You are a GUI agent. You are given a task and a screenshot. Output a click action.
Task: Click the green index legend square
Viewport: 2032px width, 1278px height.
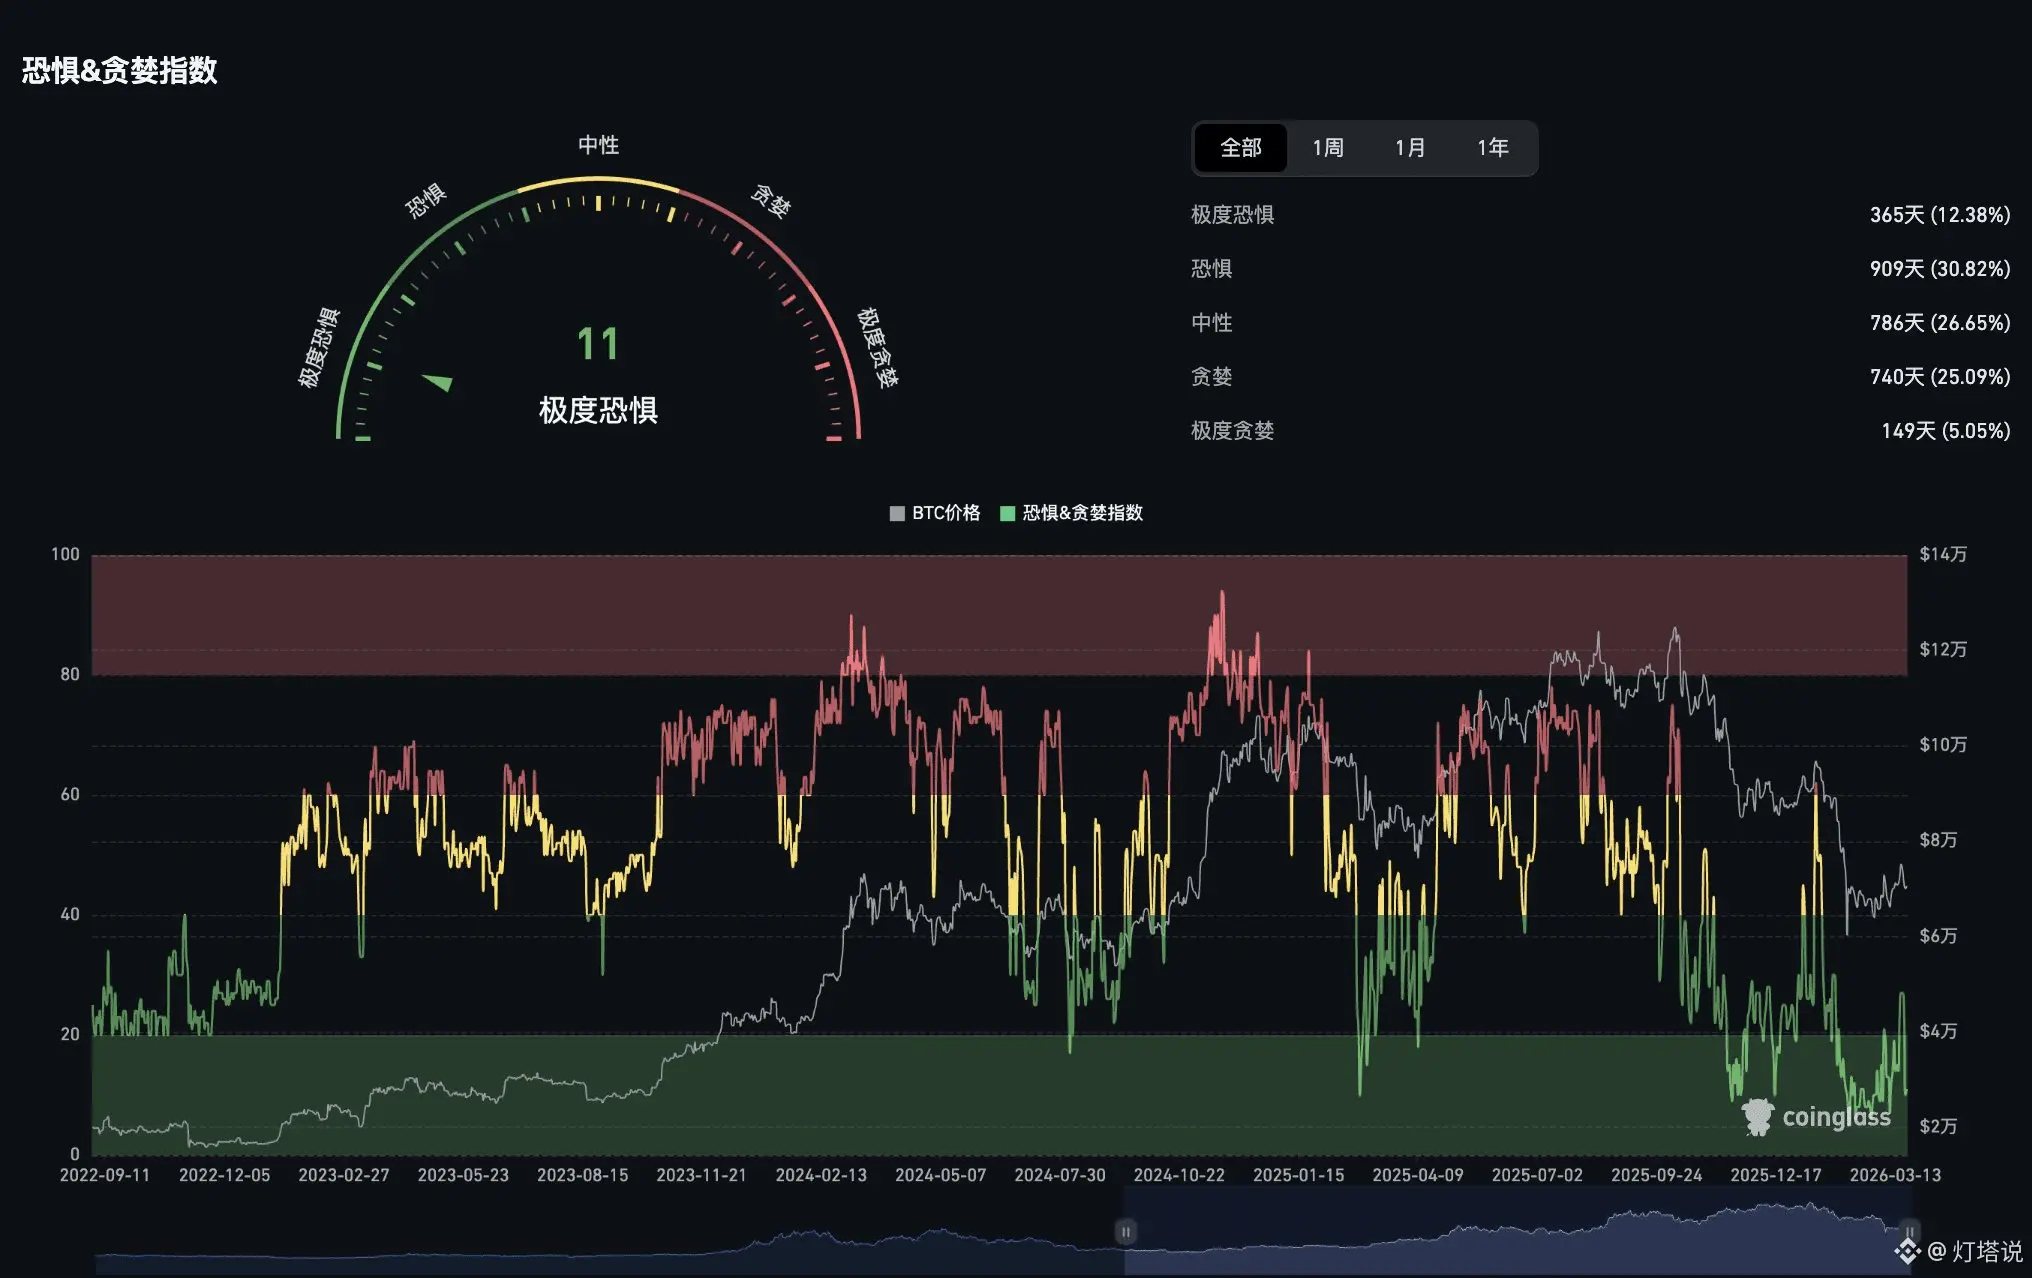coord(1007,513)
